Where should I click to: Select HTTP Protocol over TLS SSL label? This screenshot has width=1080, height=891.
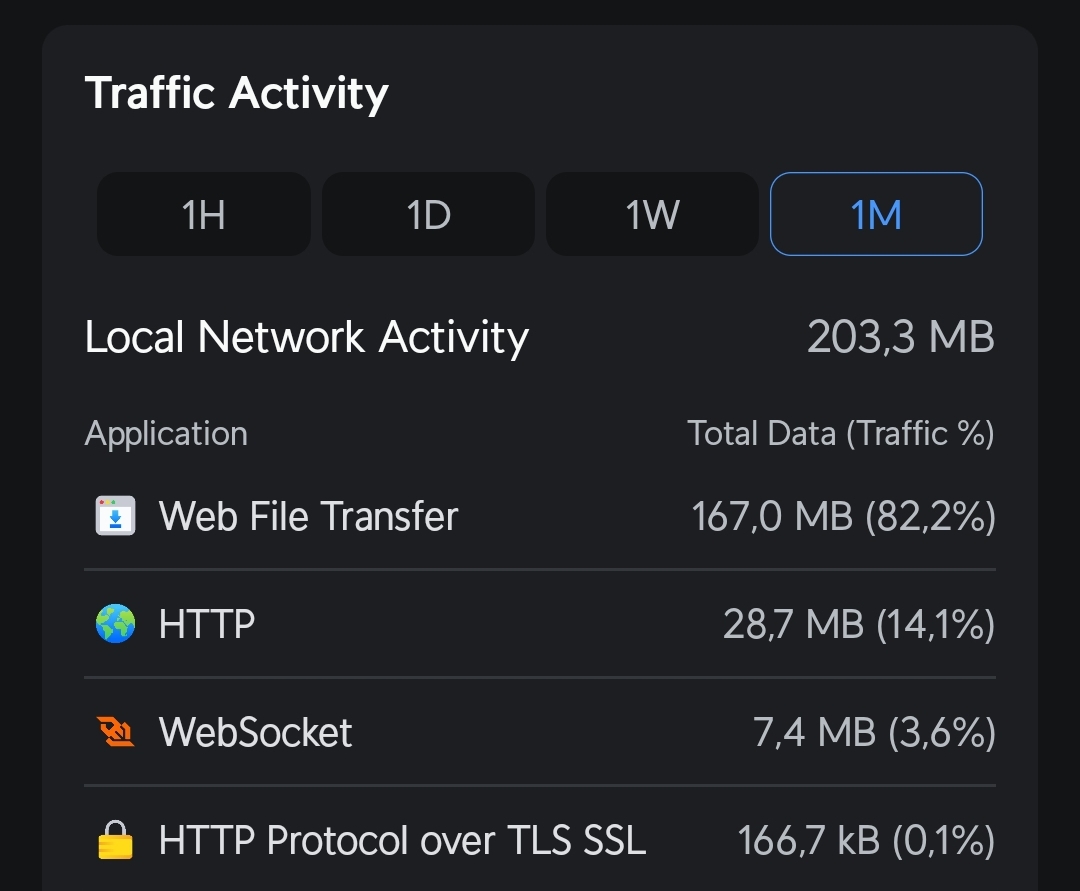coord(402,841)
